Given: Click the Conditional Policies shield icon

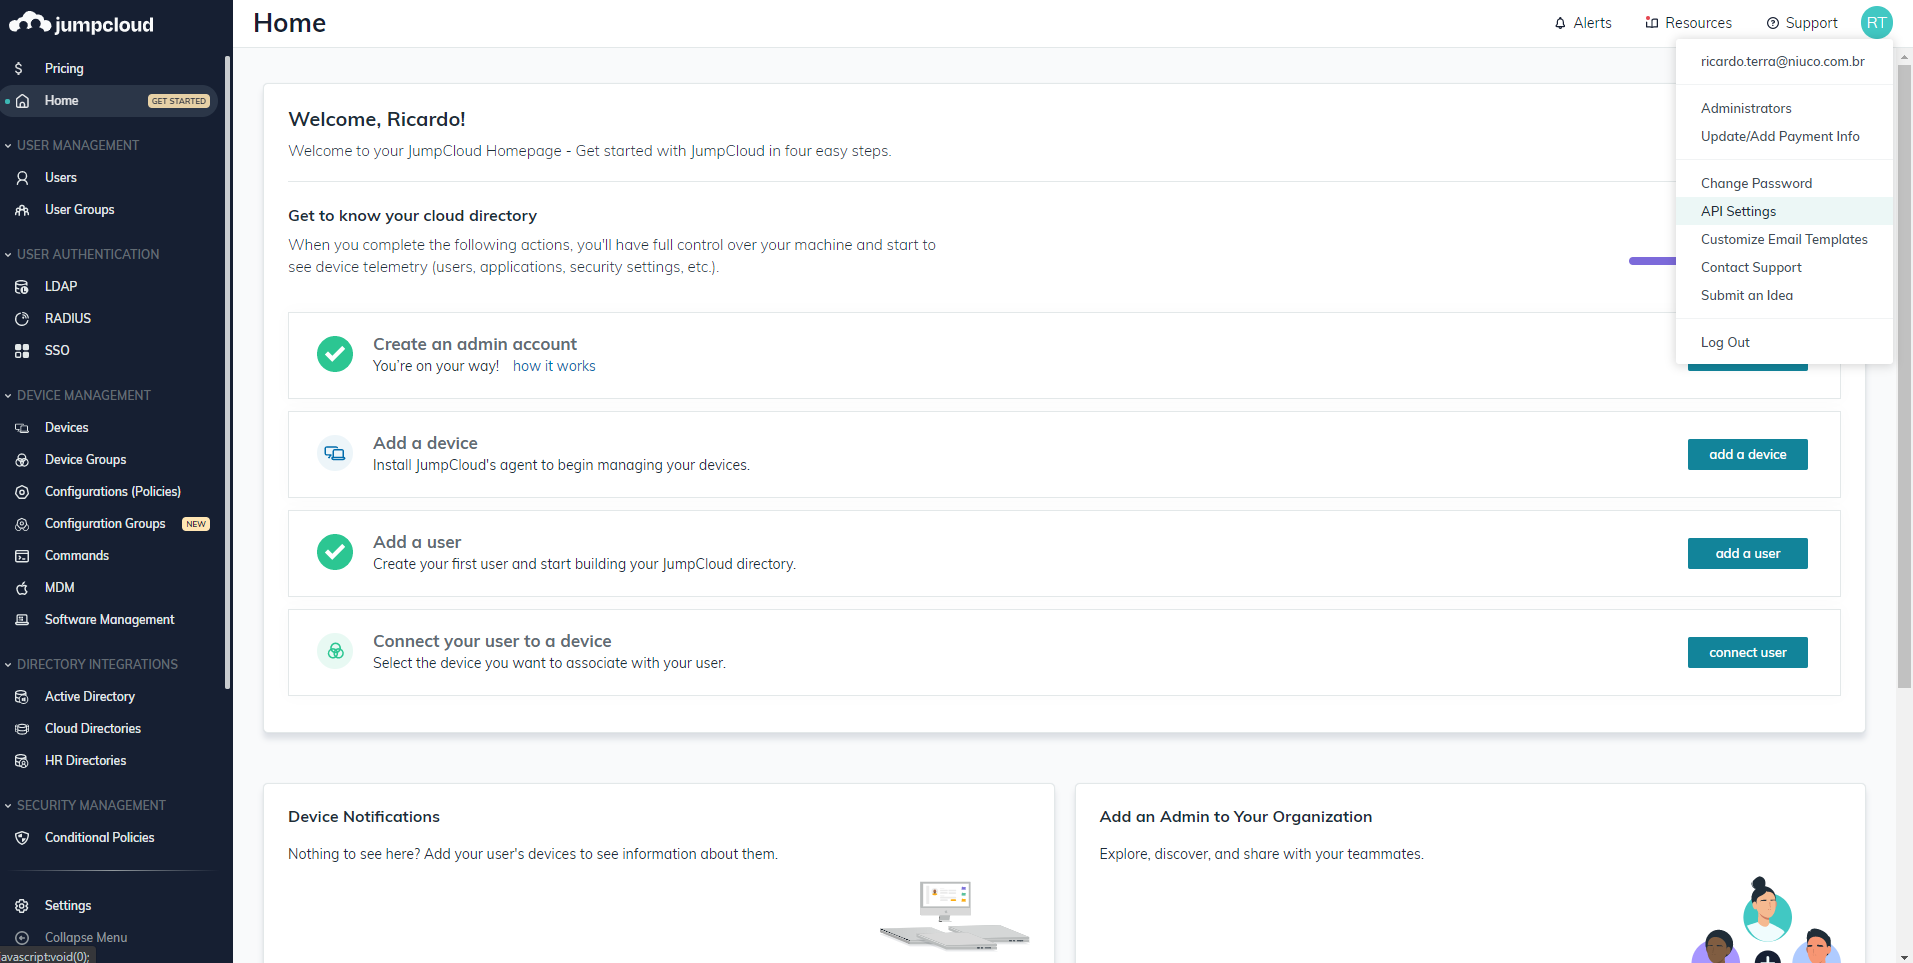Looking at the screenshot, I should point(22,838).
